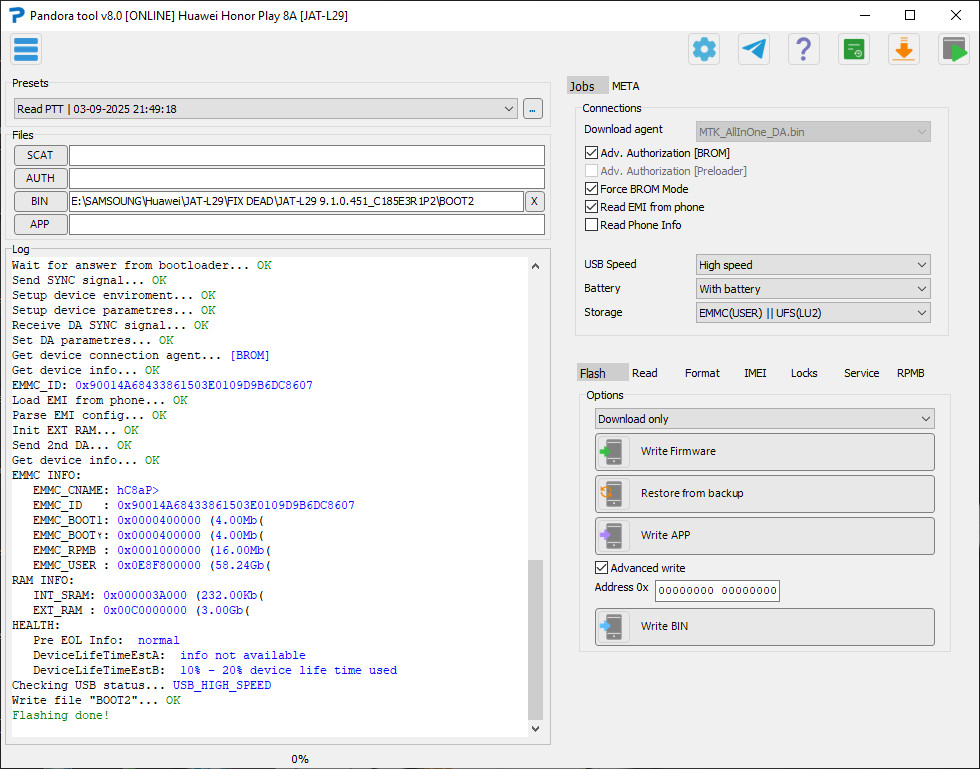The width and height of the screenshot is (980, 769).
Task: Switch to the META tab
Action: point(626,86)
